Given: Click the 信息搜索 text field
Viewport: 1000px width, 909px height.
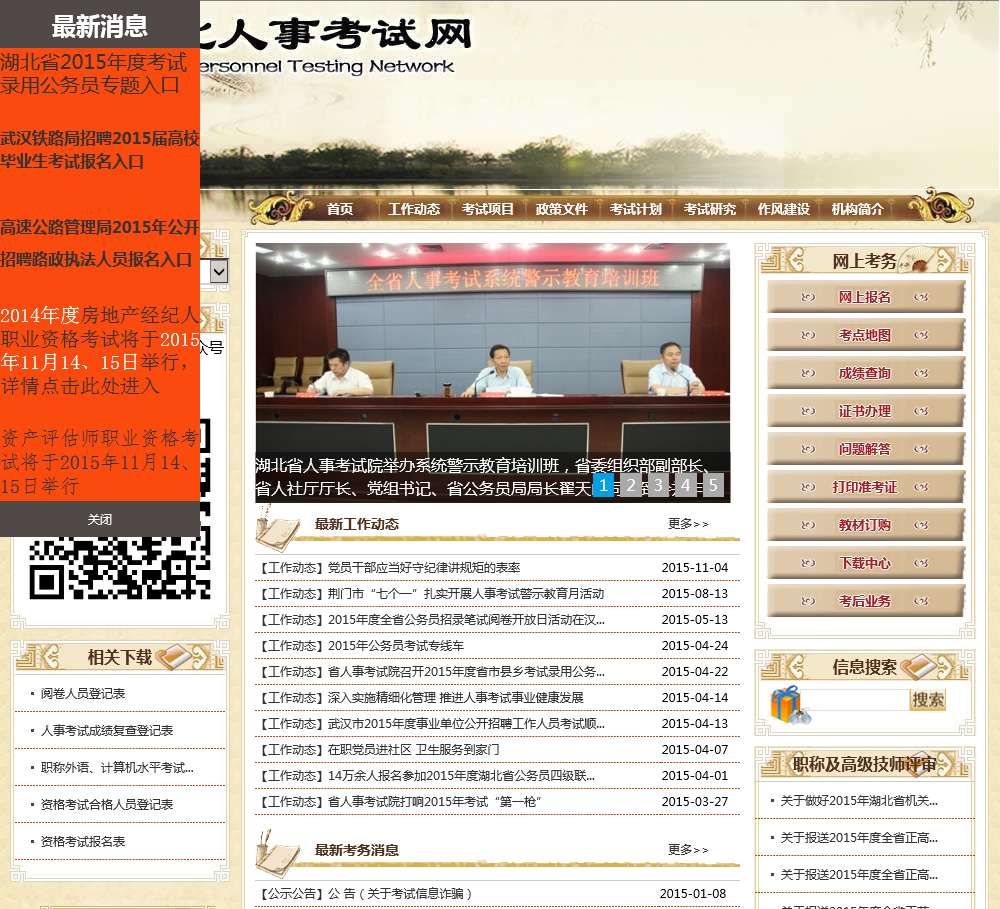Looking at the screenshot, I should pos(856,700).
